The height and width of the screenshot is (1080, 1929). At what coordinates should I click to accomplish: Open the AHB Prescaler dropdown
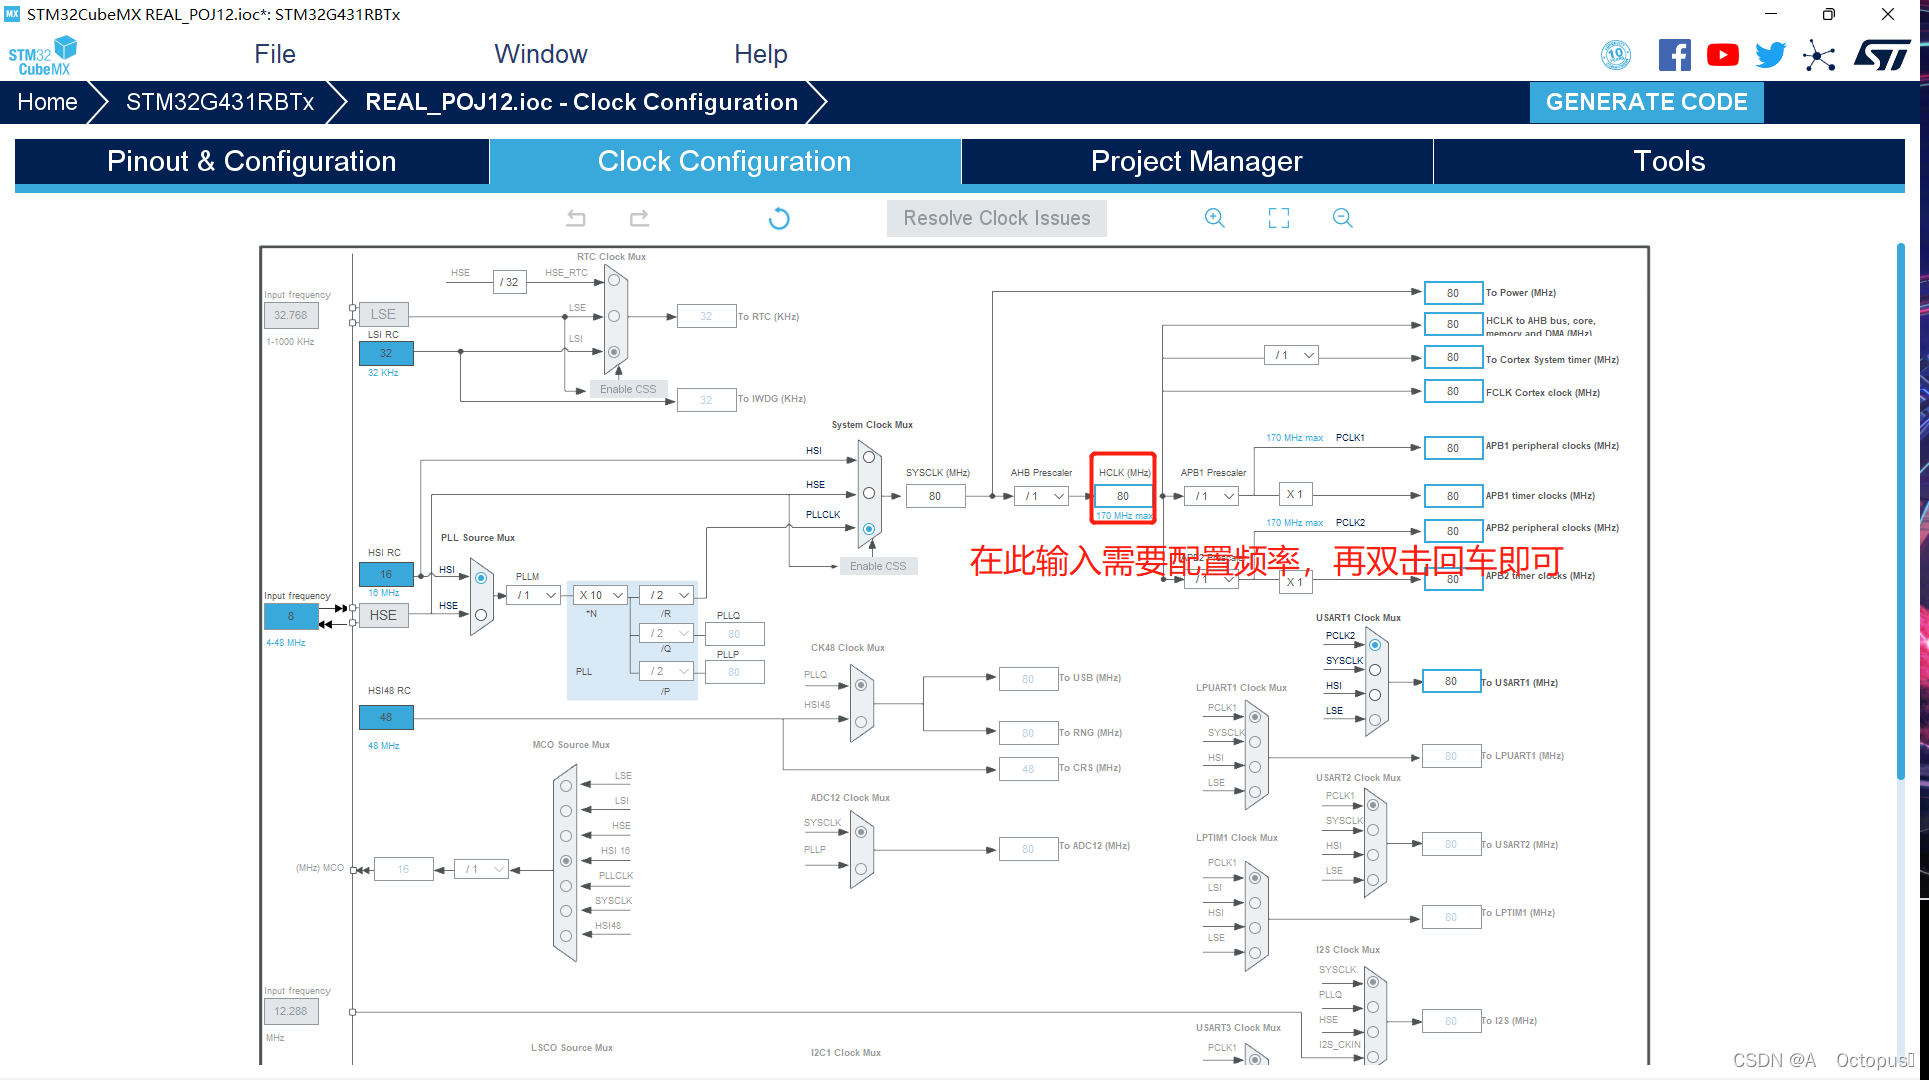(1043, 496)
